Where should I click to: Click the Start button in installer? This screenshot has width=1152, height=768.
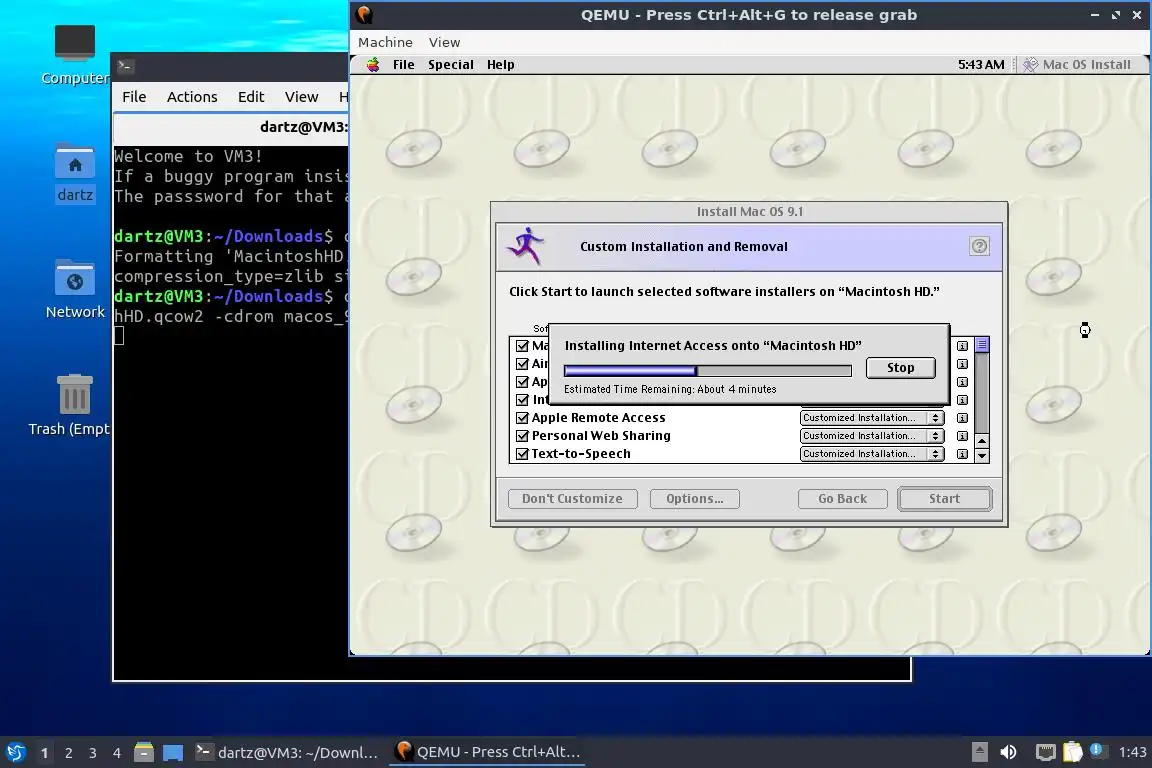tap(944, 498)
